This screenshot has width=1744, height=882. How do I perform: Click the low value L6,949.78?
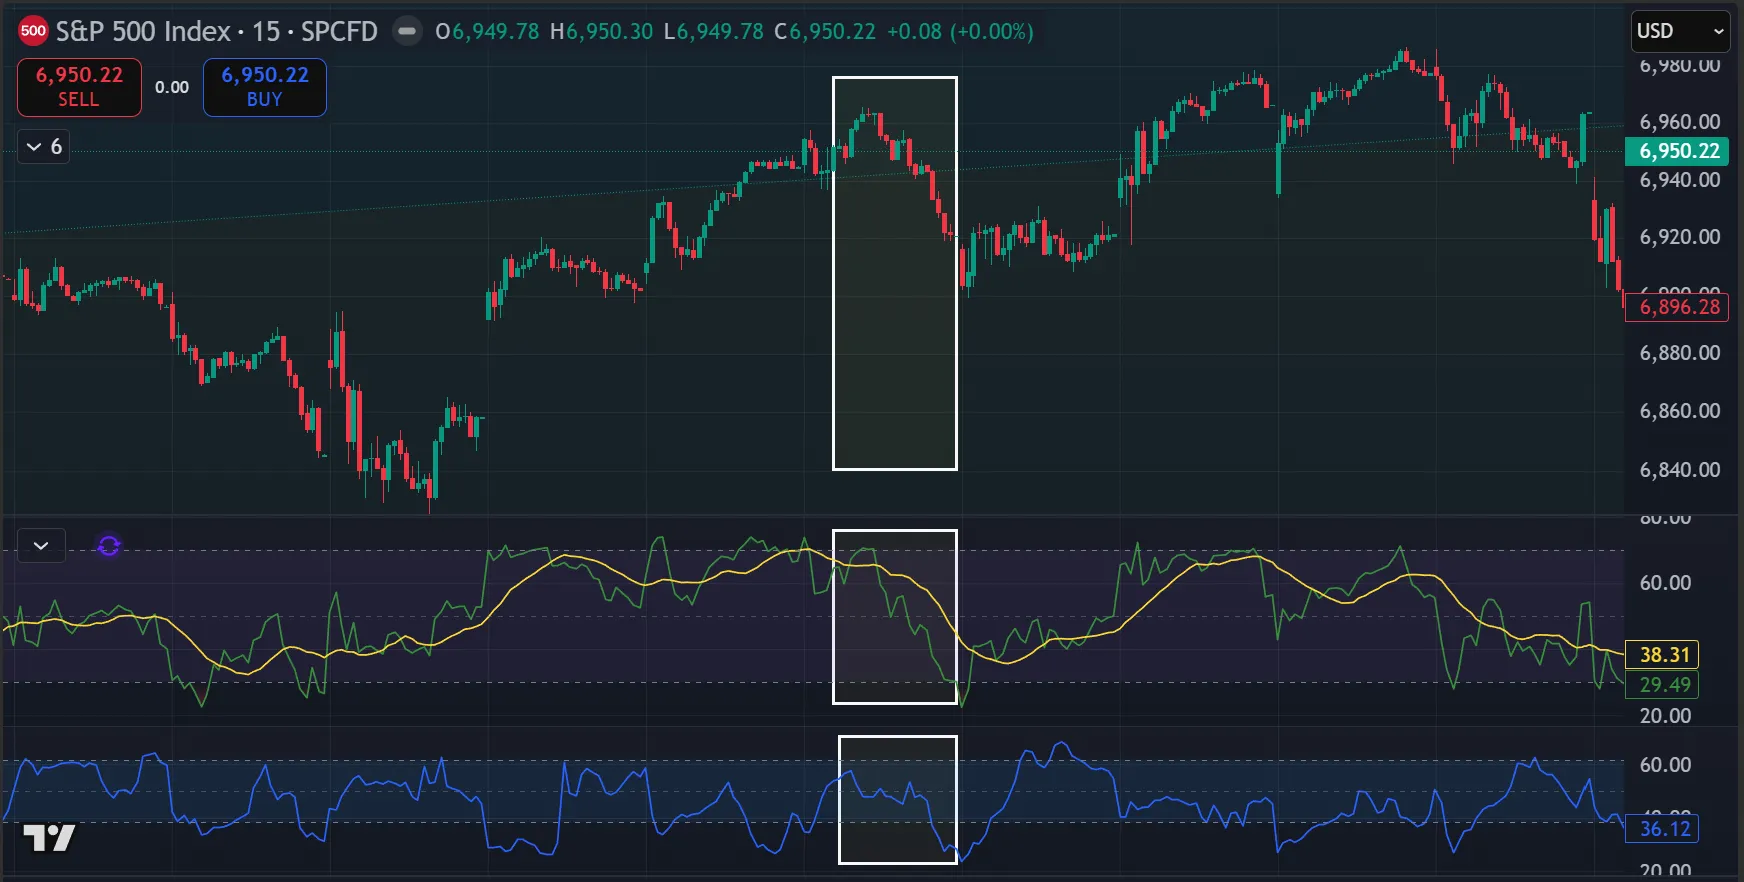(x=713, y=31)
